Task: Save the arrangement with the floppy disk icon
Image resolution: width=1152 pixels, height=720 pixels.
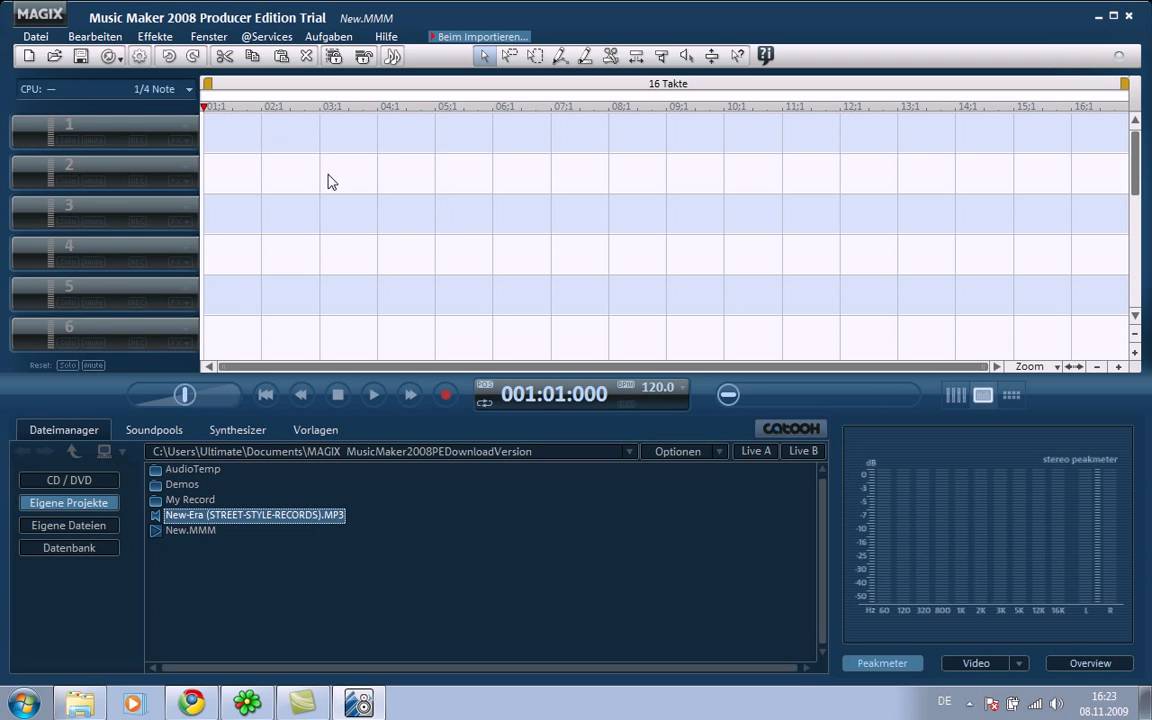Action: [81, 56]
